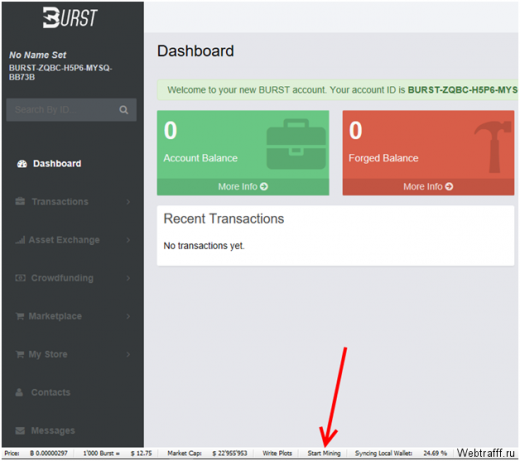520x461 pixels.
Task: Click the Asset Exchange chart icon
Action: pyautogui.click(x=20, y=240)
